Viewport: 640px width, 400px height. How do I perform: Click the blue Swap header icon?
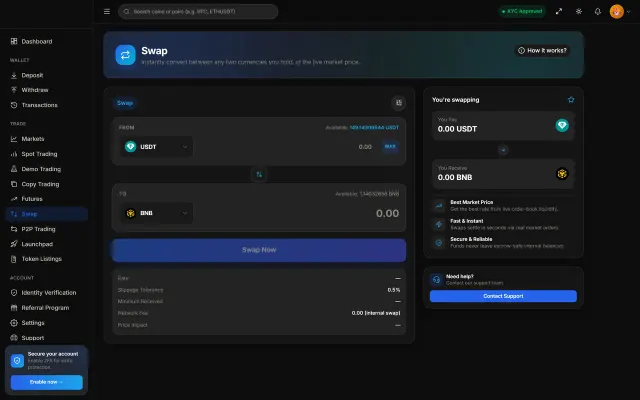point(125,55)
